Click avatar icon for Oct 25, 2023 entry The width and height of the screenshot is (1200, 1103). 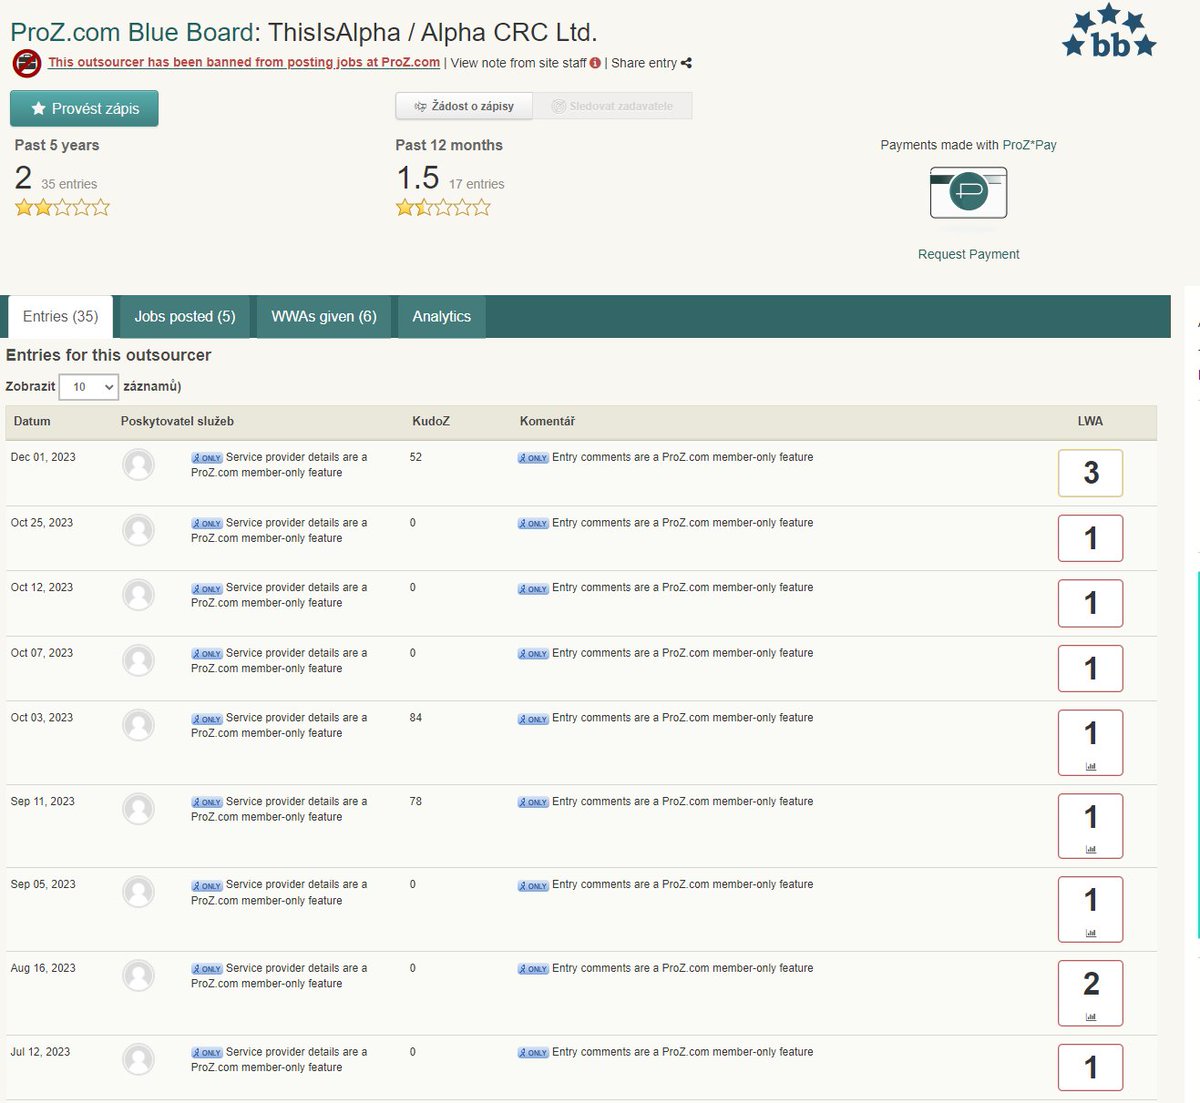(x=138, y=530)
